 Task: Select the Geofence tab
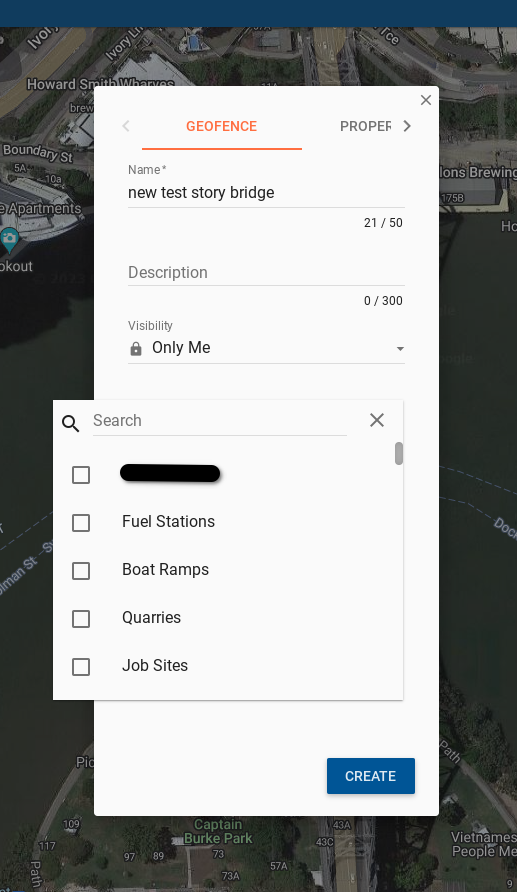pos(222,126)
